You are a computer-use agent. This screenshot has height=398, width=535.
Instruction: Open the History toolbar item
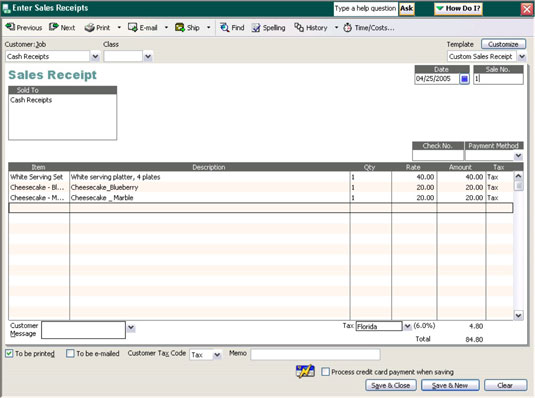click(x=311, y=28)
